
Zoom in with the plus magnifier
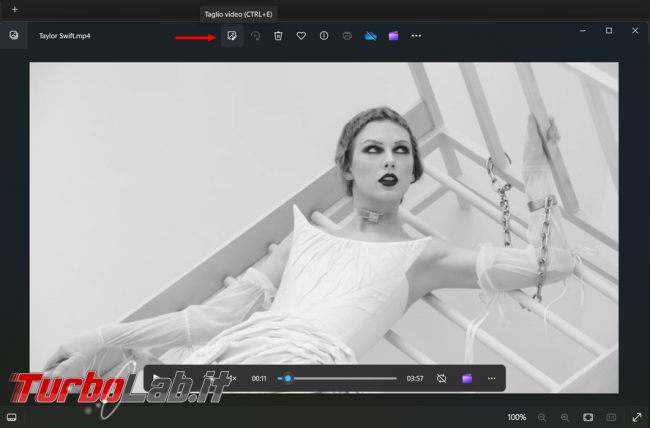565,418
